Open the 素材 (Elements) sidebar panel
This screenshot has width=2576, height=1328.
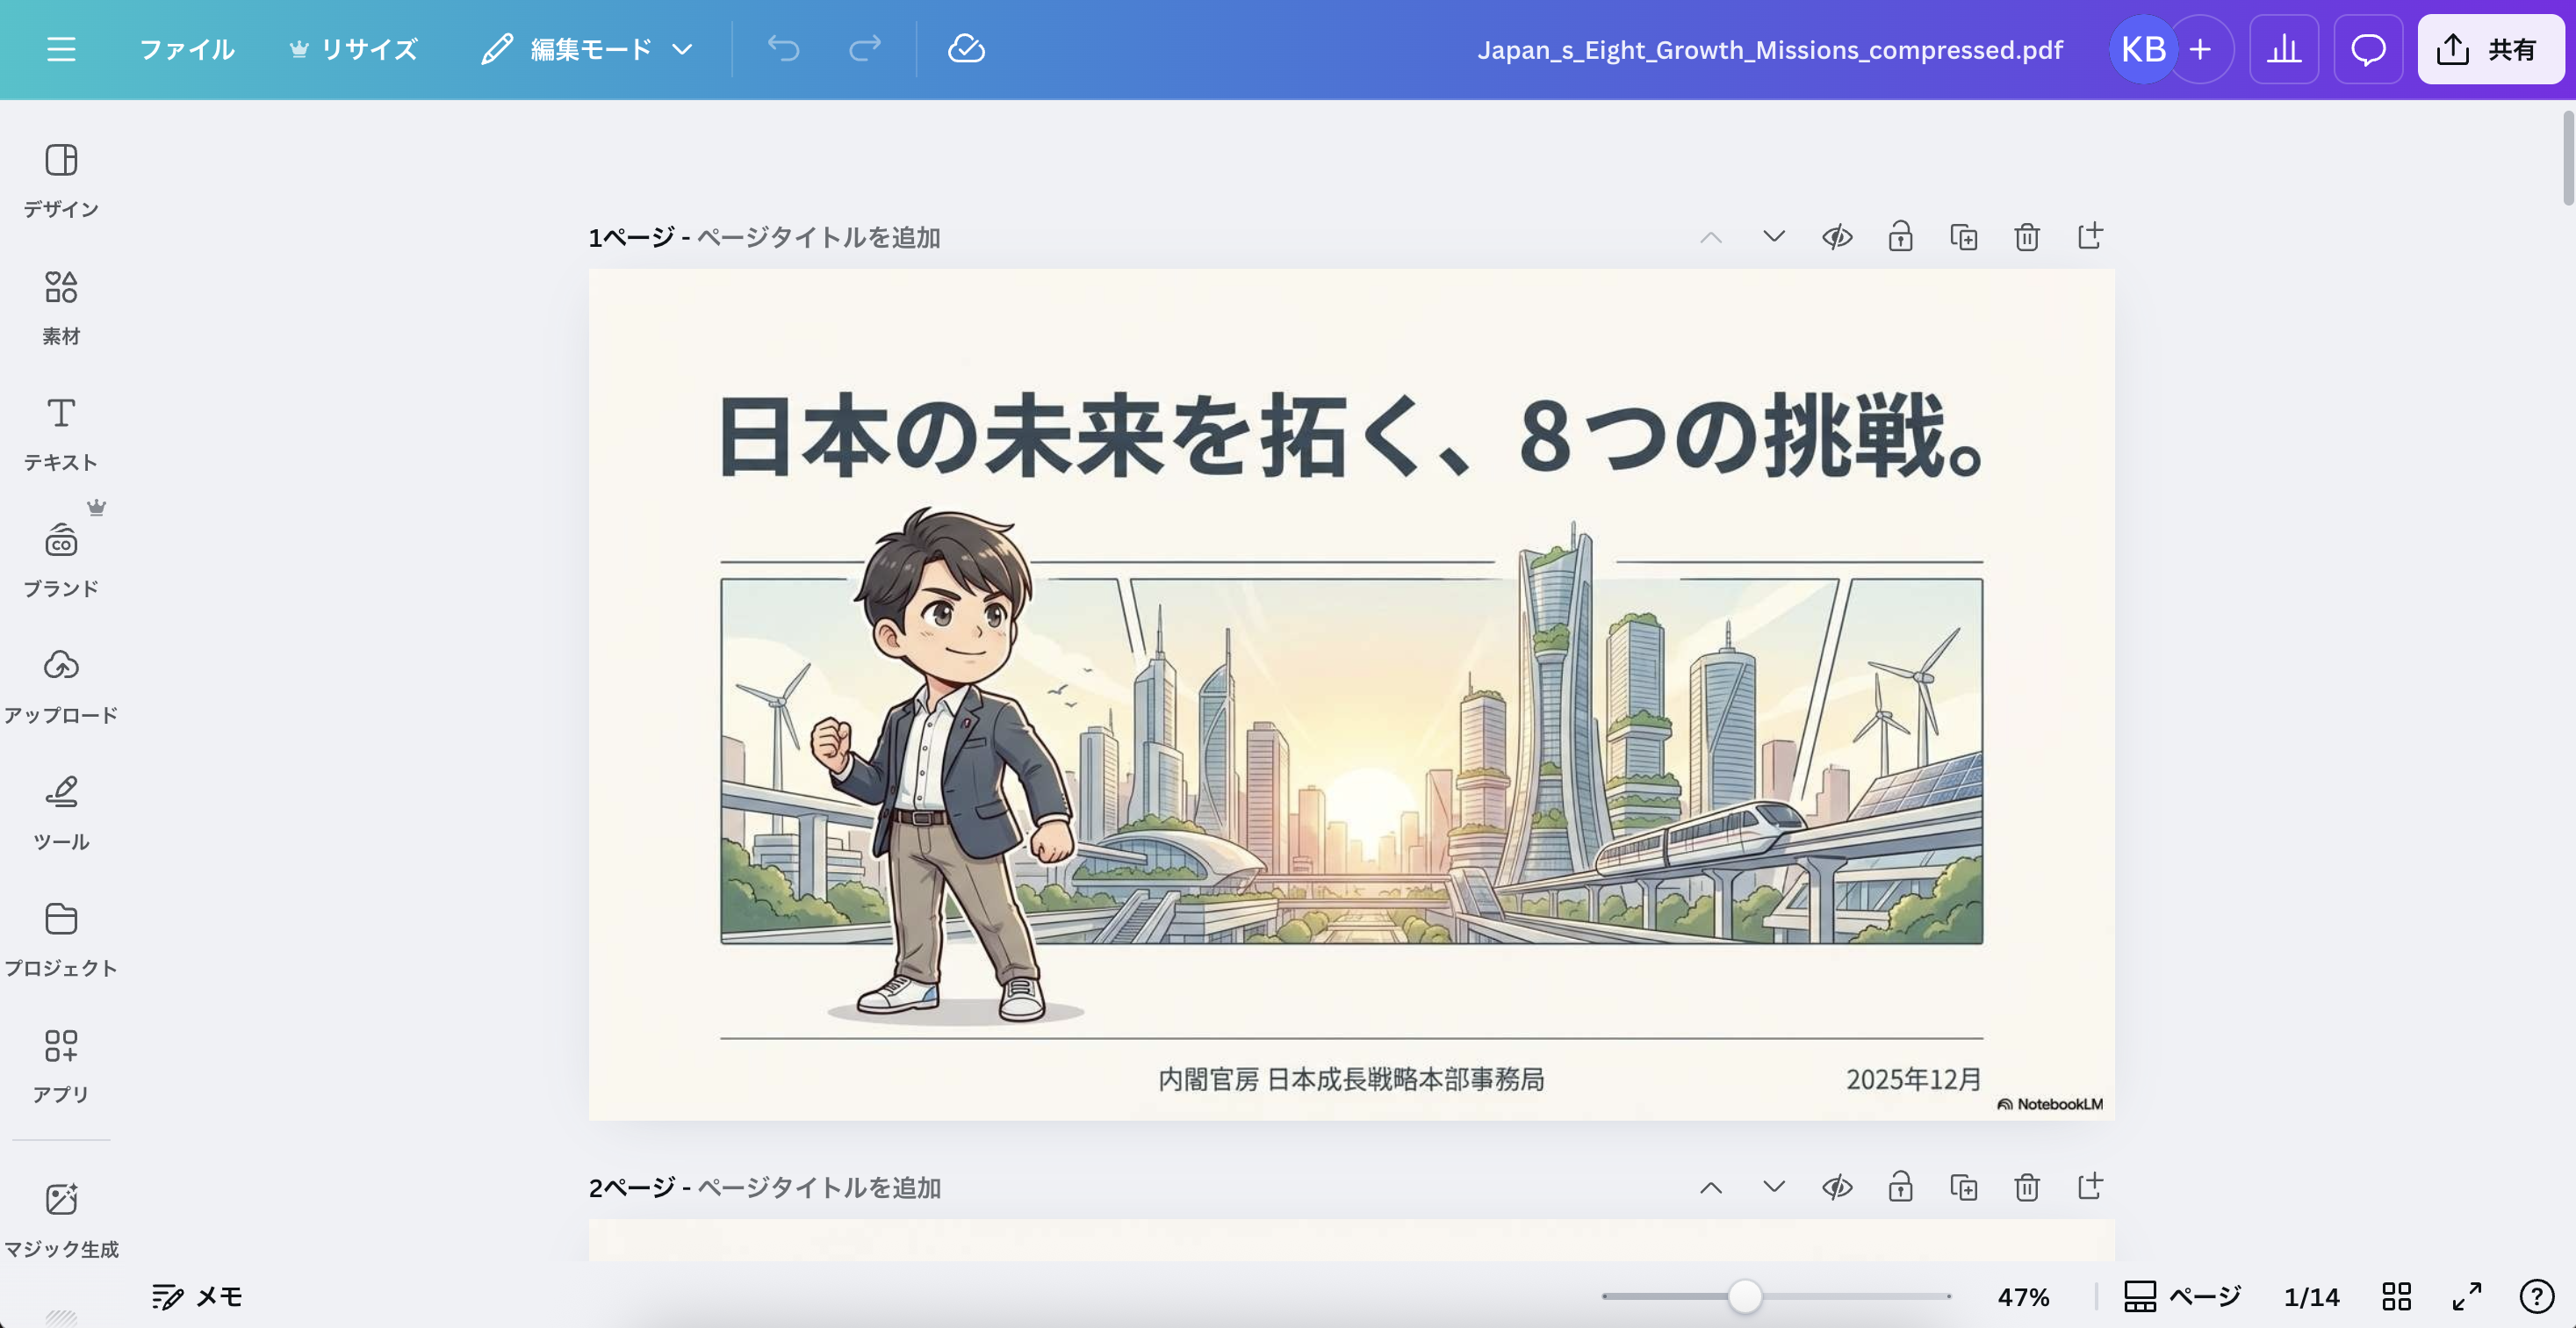pos(61,306)
